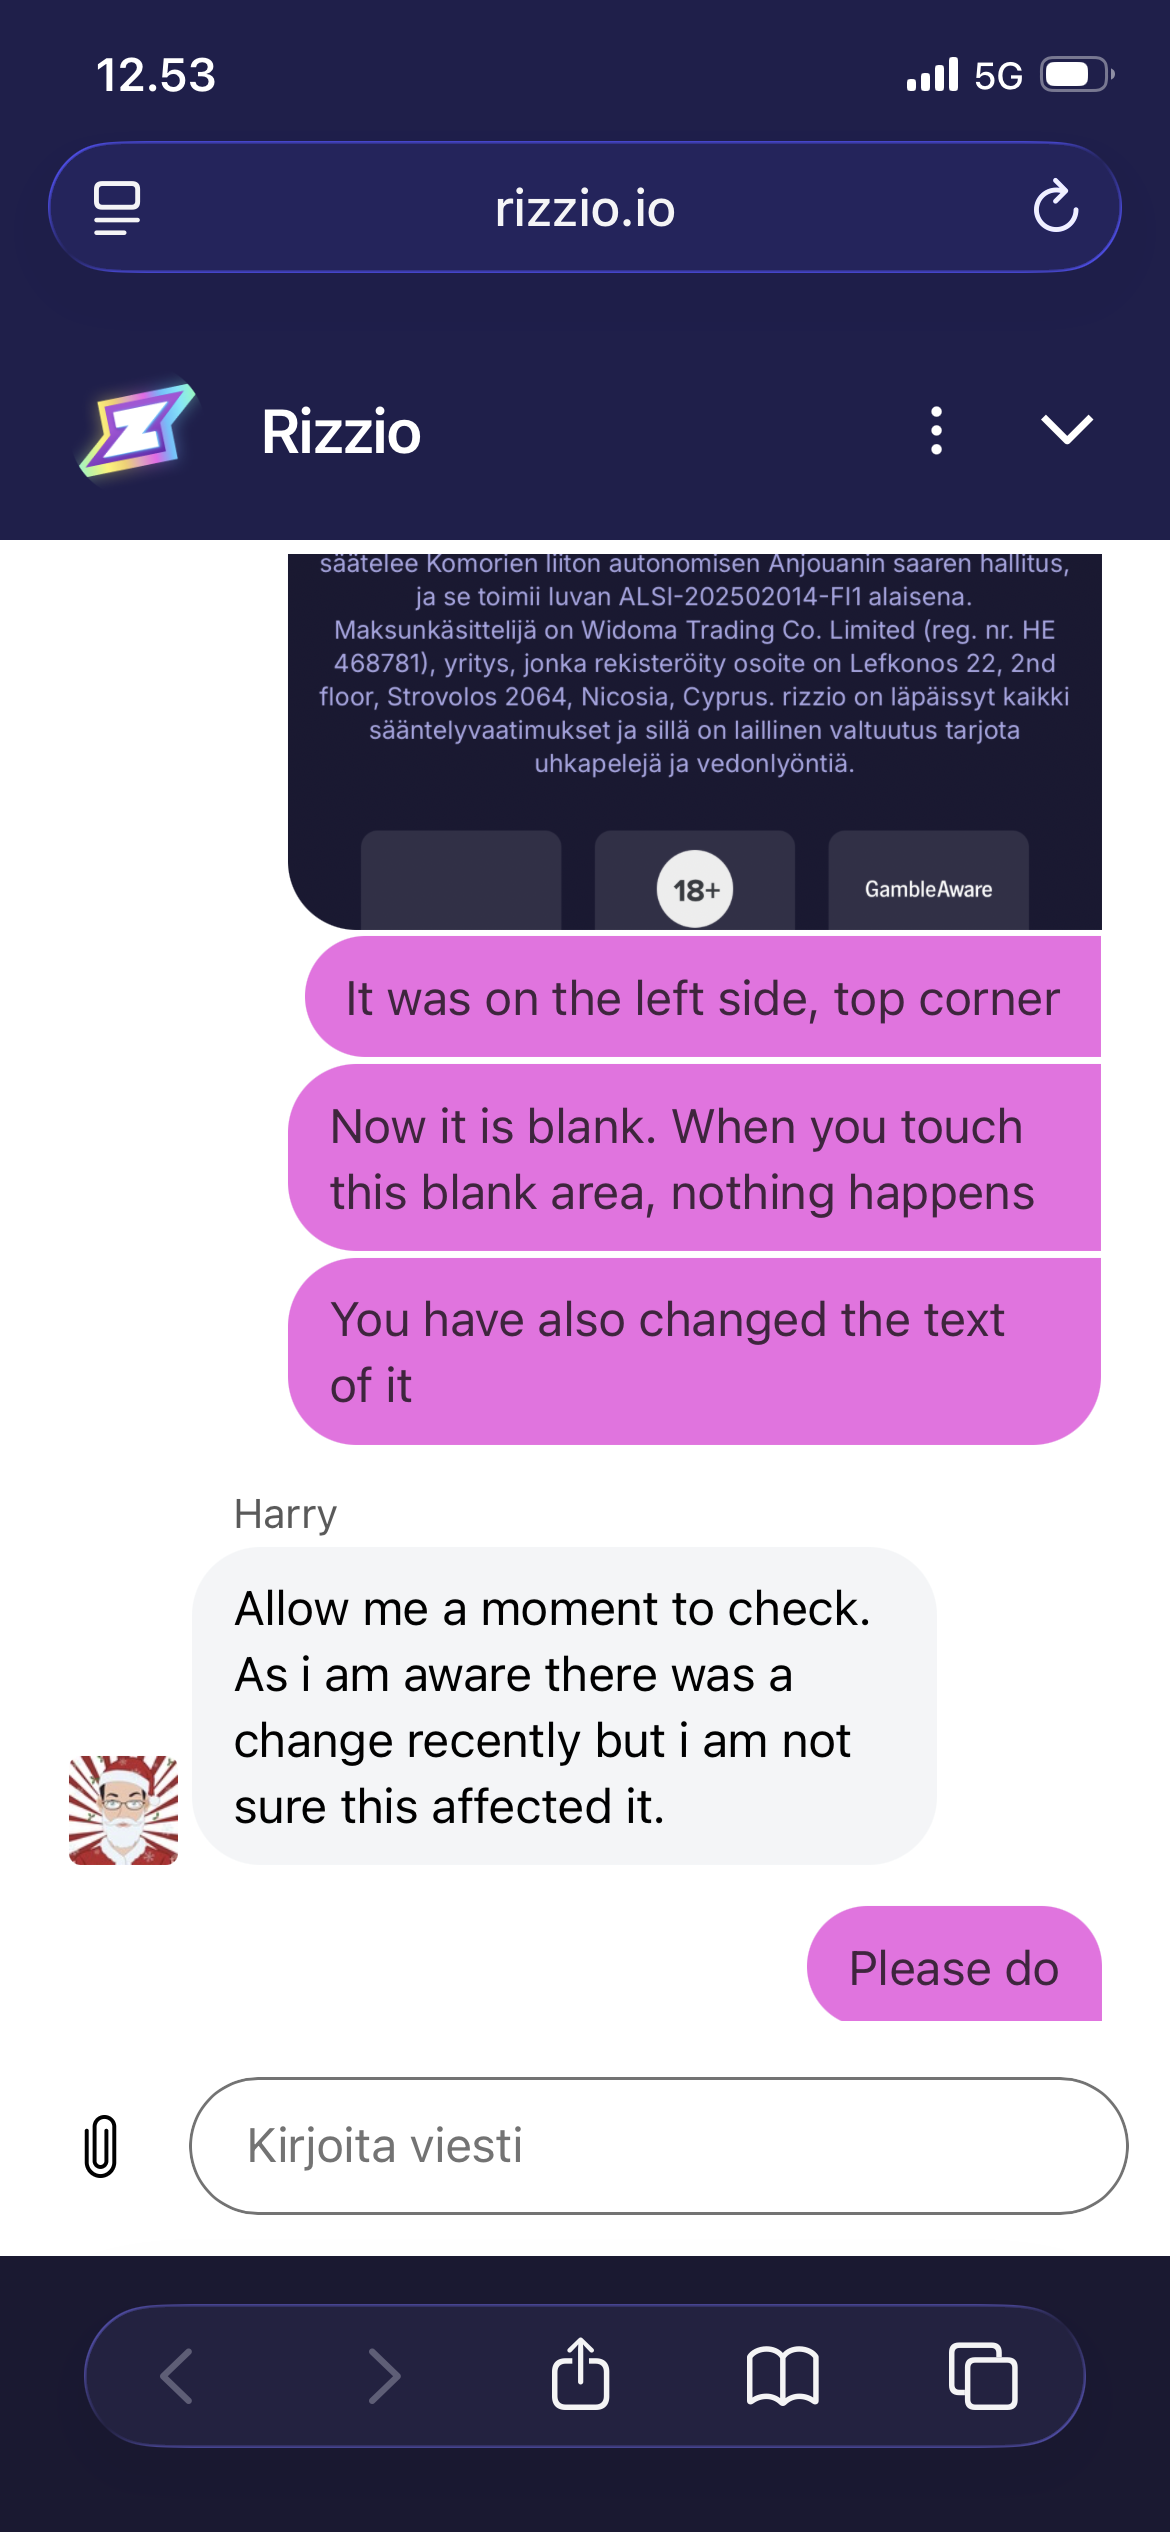
Task: Click the Kirjoita viesti message field
Action: (x=659, y=2146)
